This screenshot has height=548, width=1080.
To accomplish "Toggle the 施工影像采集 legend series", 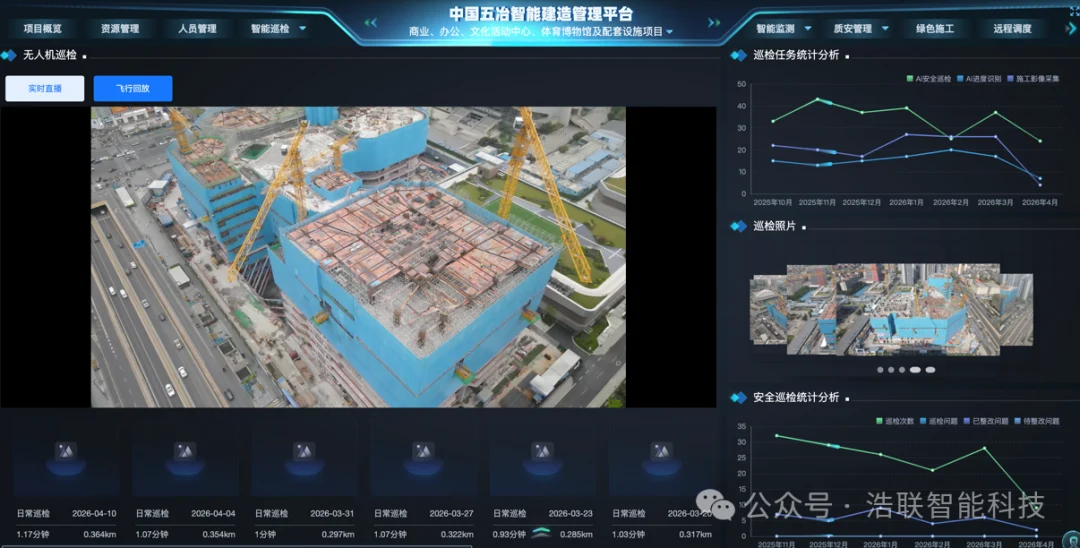I will point(1033,79).
